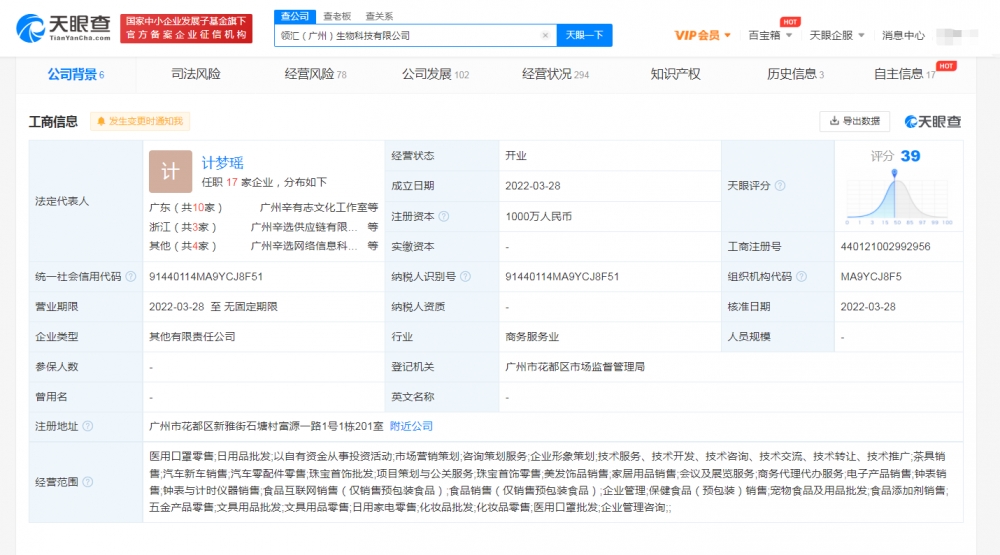
Task: Open the 历史信息 tab
Action: tap(795, 74)
